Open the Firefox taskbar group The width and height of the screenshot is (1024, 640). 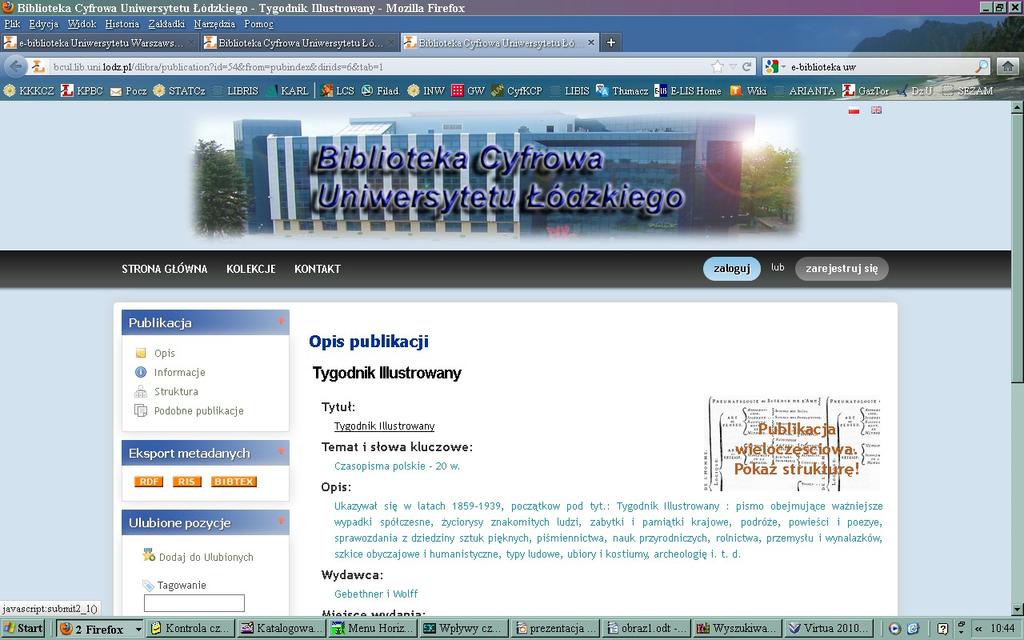(101, 628)
